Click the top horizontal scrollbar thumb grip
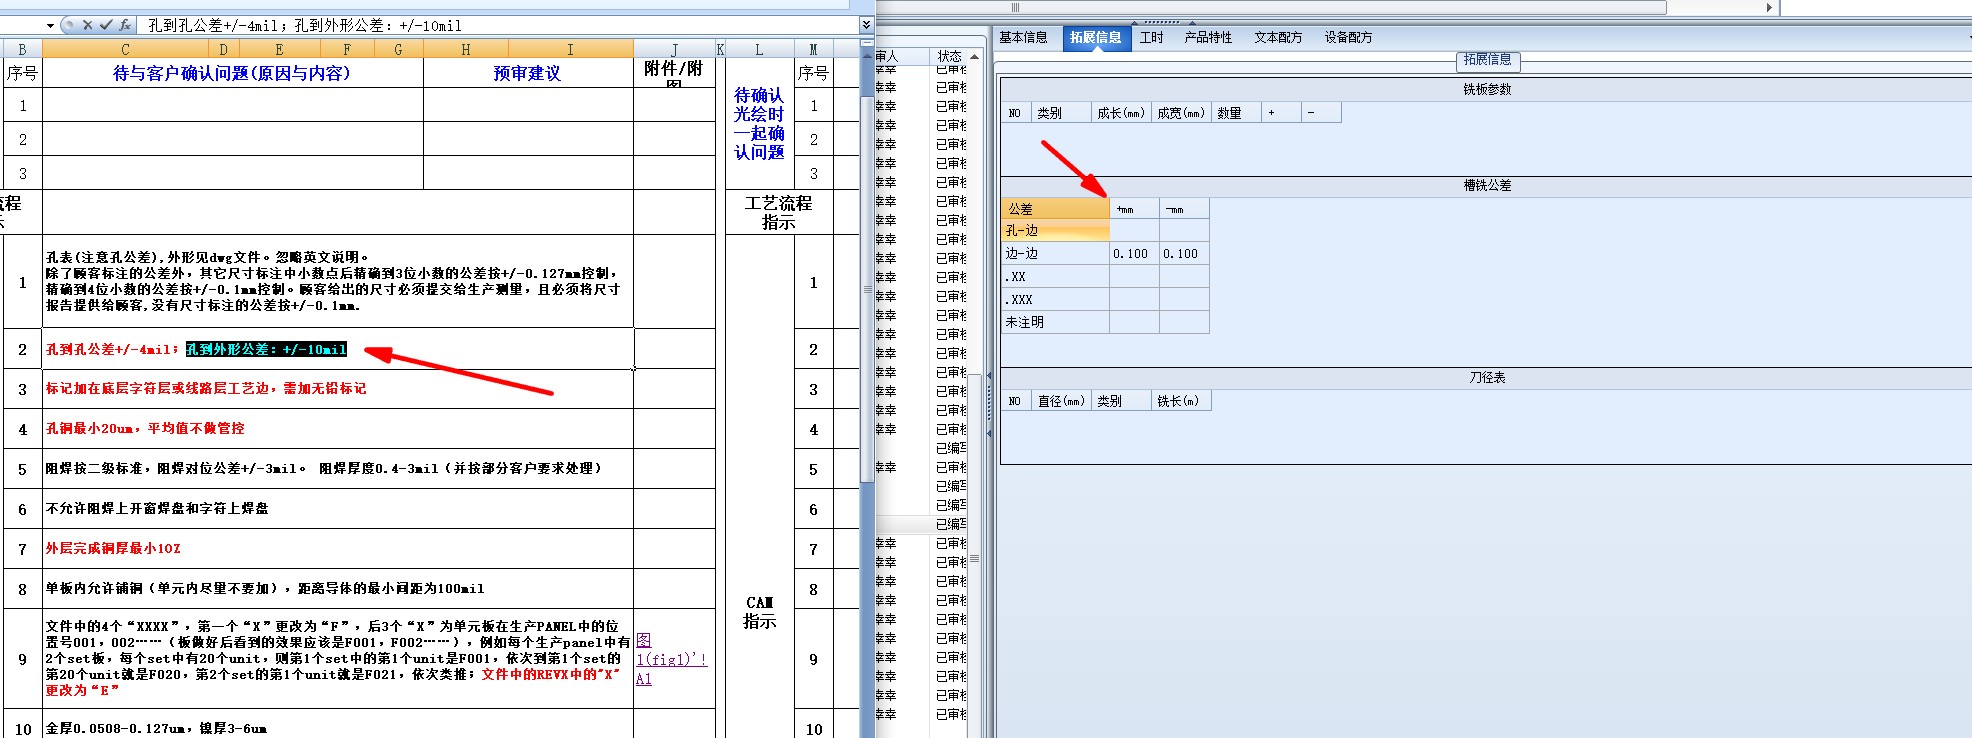 [x=1015, y=7]
